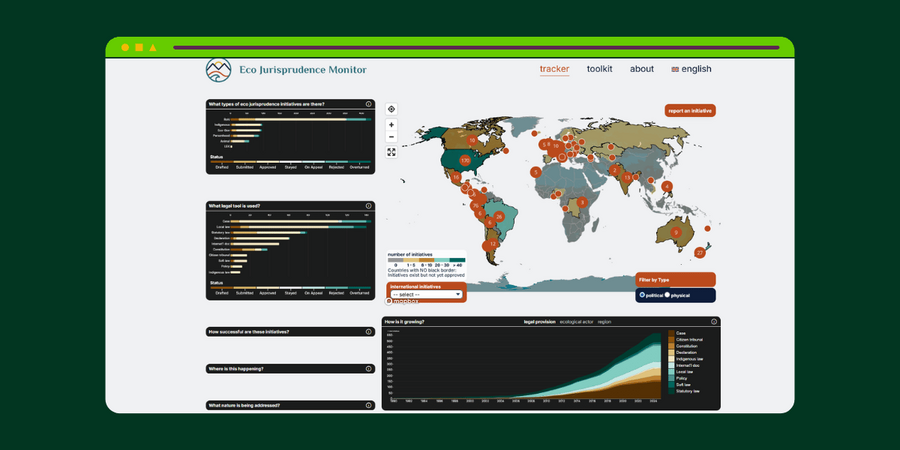This screenshot has height=450, width=900.
Task: Click the 170 cluster marker over United States
Action: pyautogui.click(x=465, y=160)
